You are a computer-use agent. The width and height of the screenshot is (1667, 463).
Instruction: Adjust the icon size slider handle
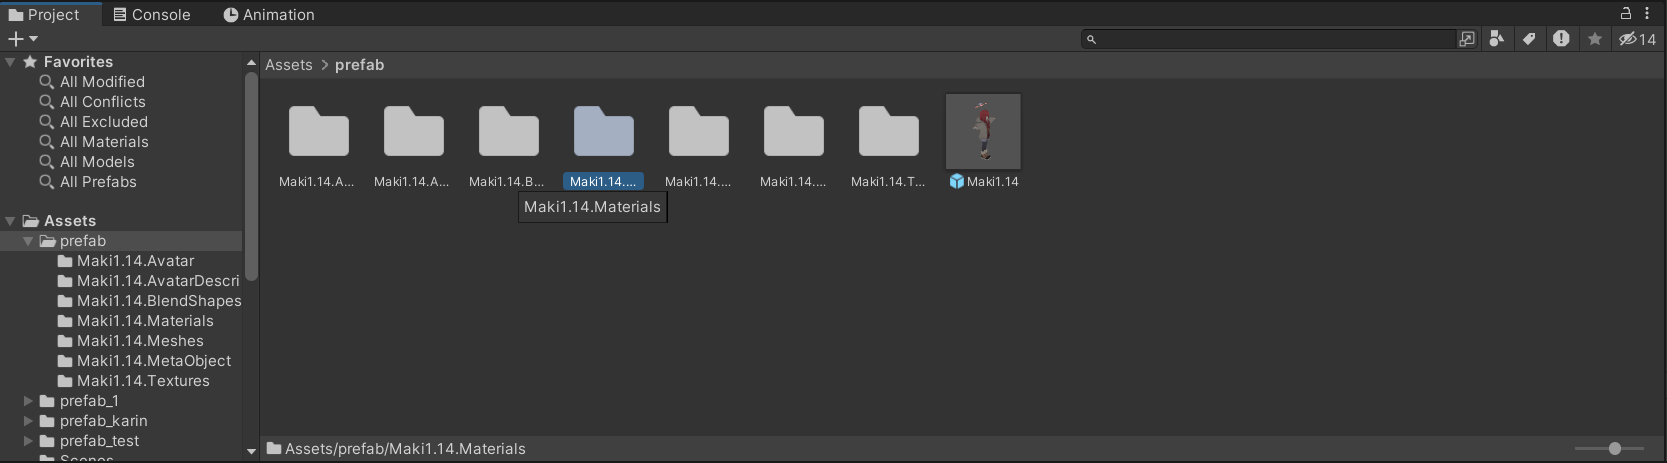click(x=1615, y=449)
